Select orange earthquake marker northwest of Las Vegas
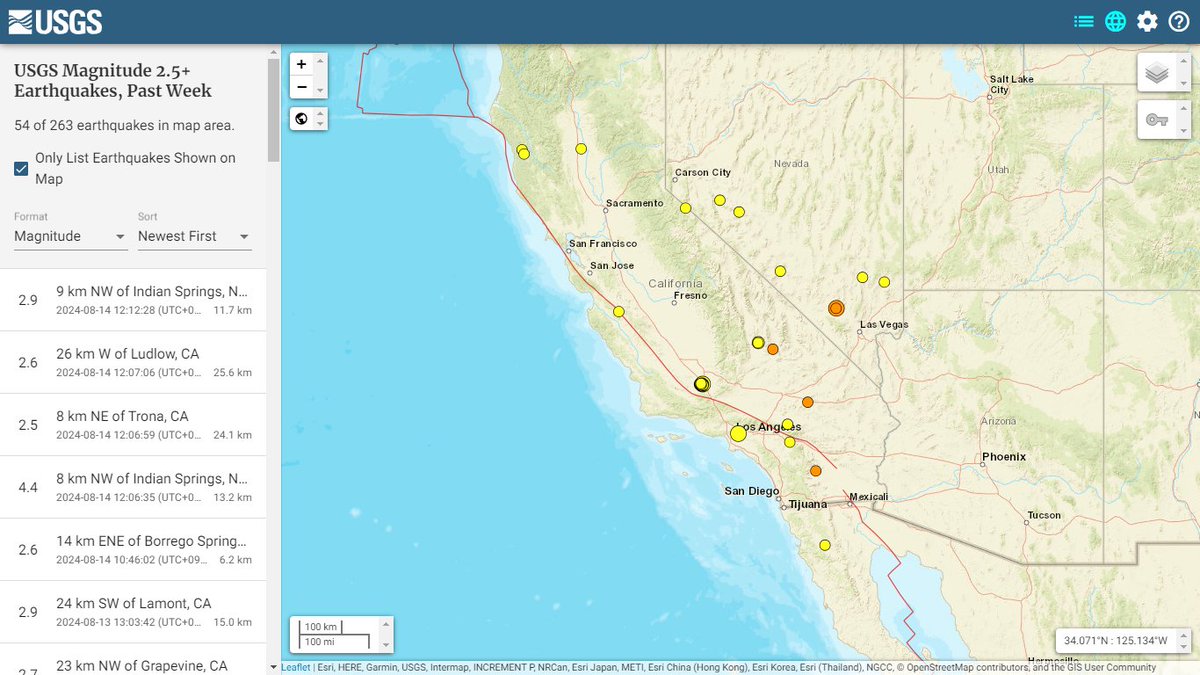Image resolution: width=1200 pixels, height=675 pixels. point(836,309)
